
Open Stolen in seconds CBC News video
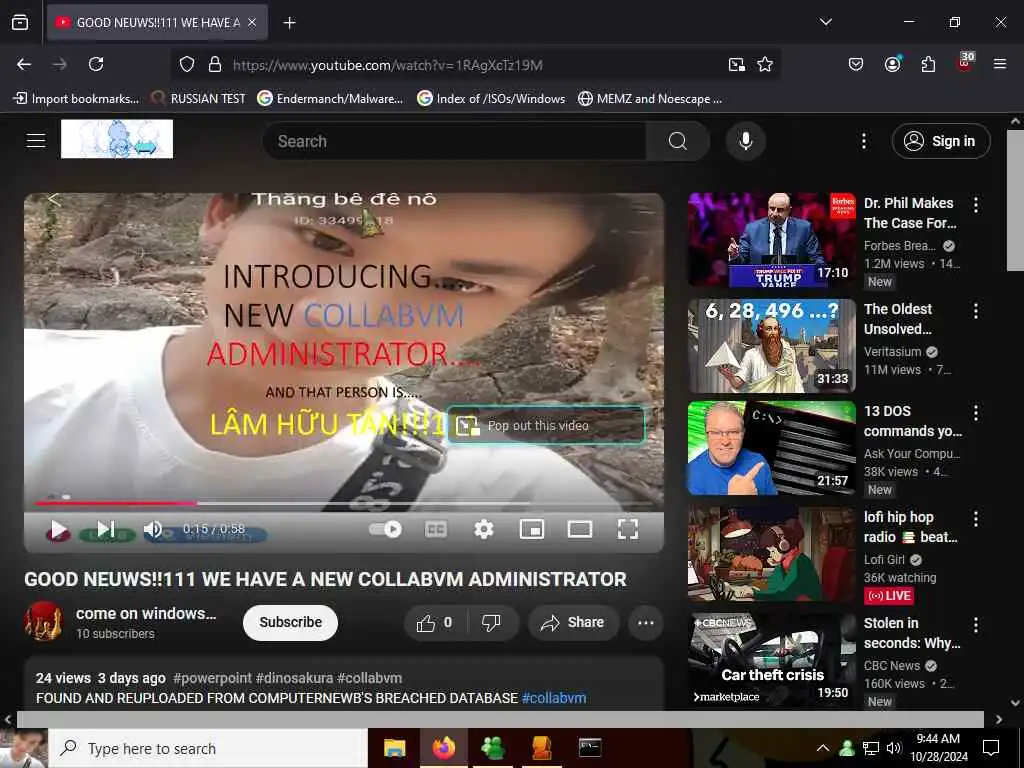coord(772,660)
